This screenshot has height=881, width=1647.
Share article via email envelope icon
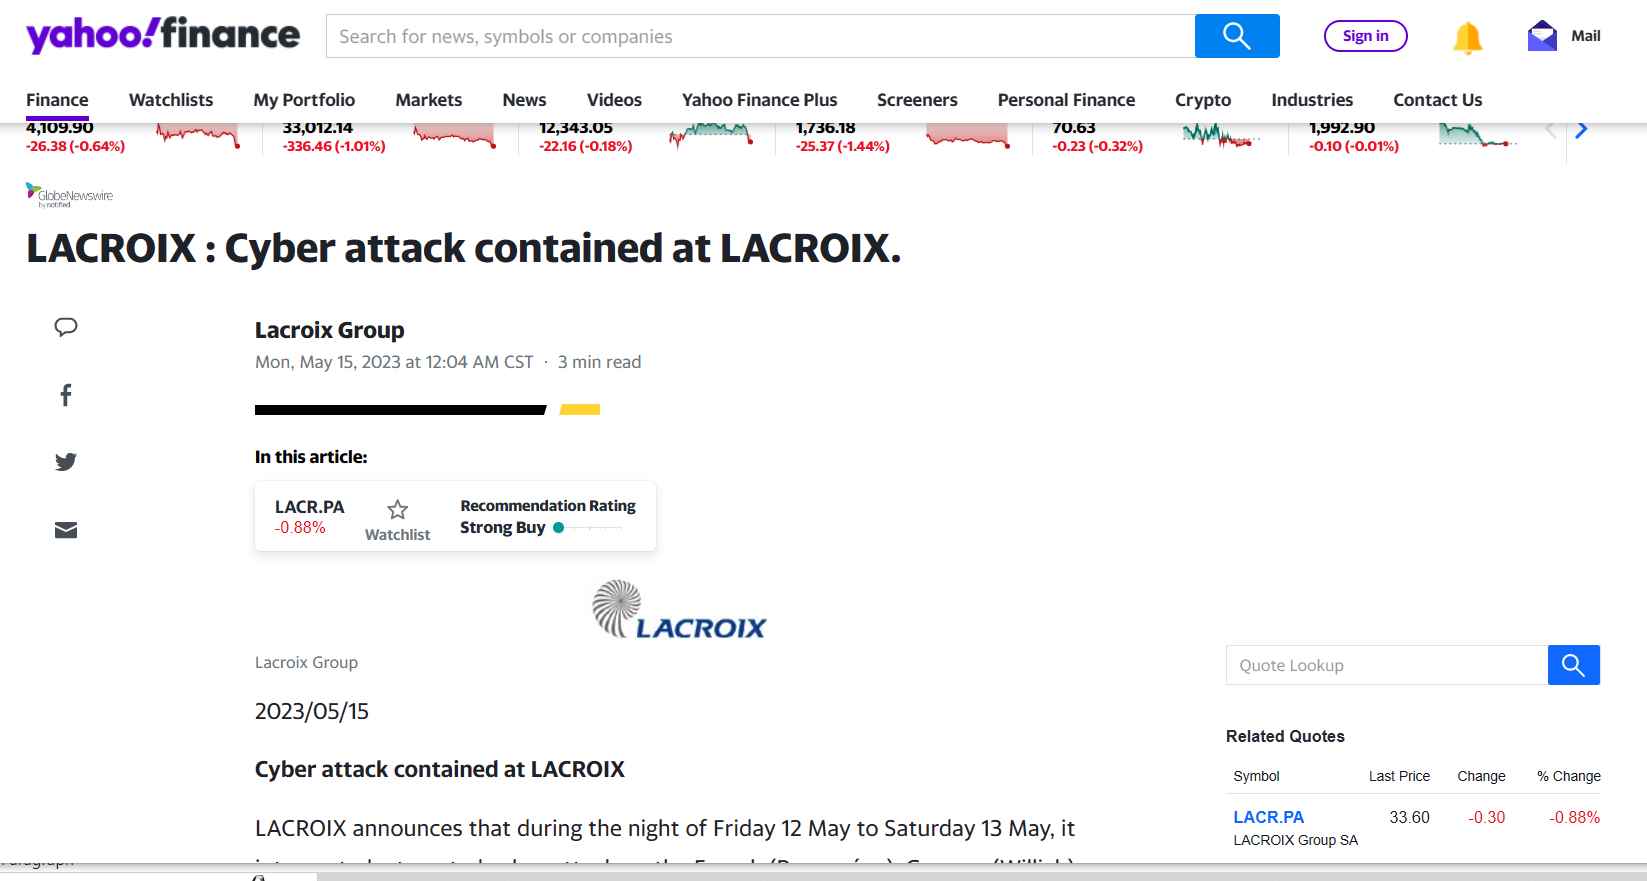click(x=66, y=530)
